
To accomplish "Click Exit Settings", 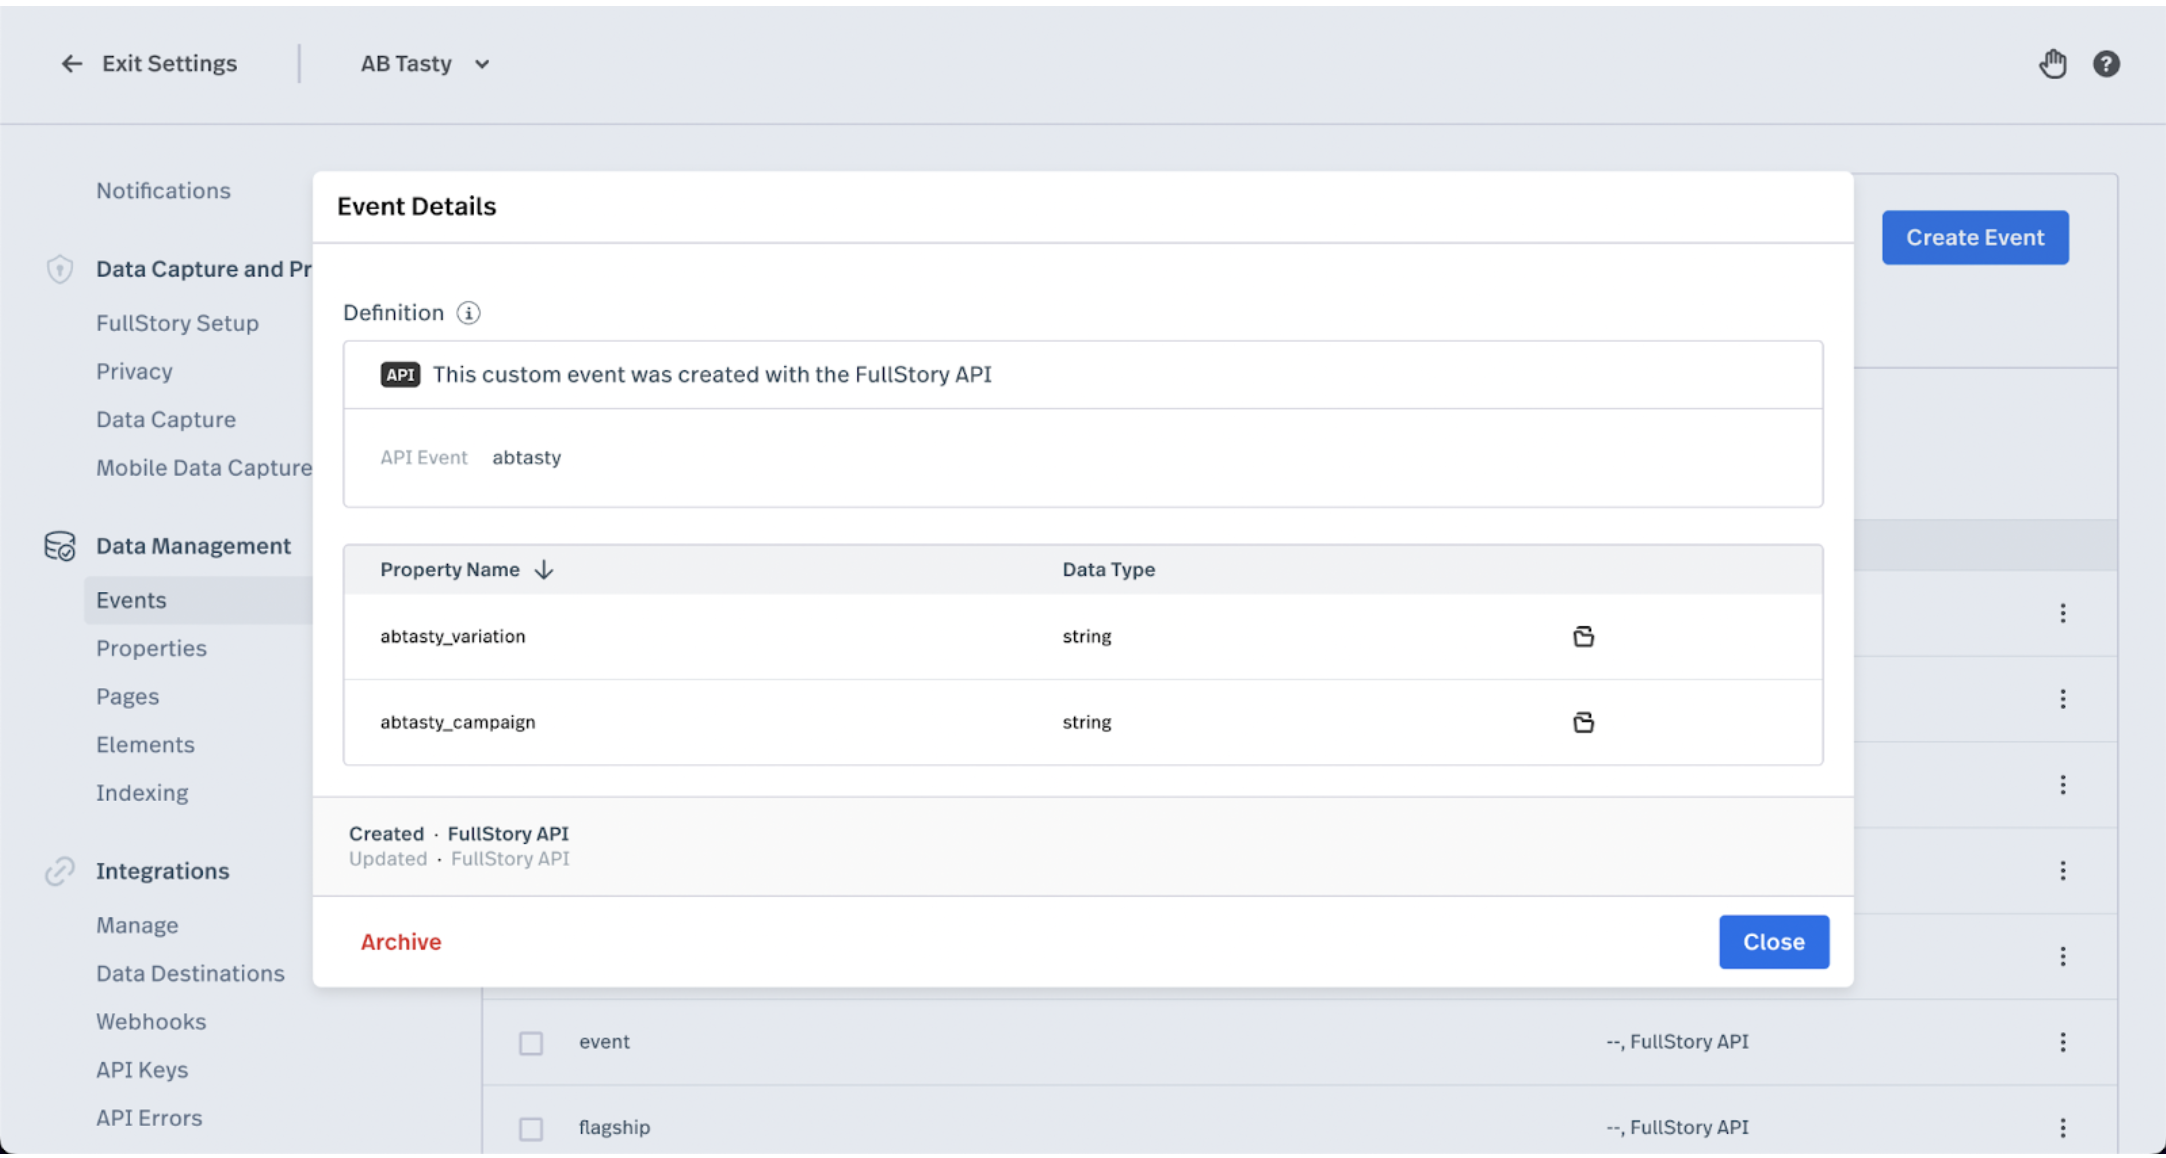I will (x=169, y=64).
